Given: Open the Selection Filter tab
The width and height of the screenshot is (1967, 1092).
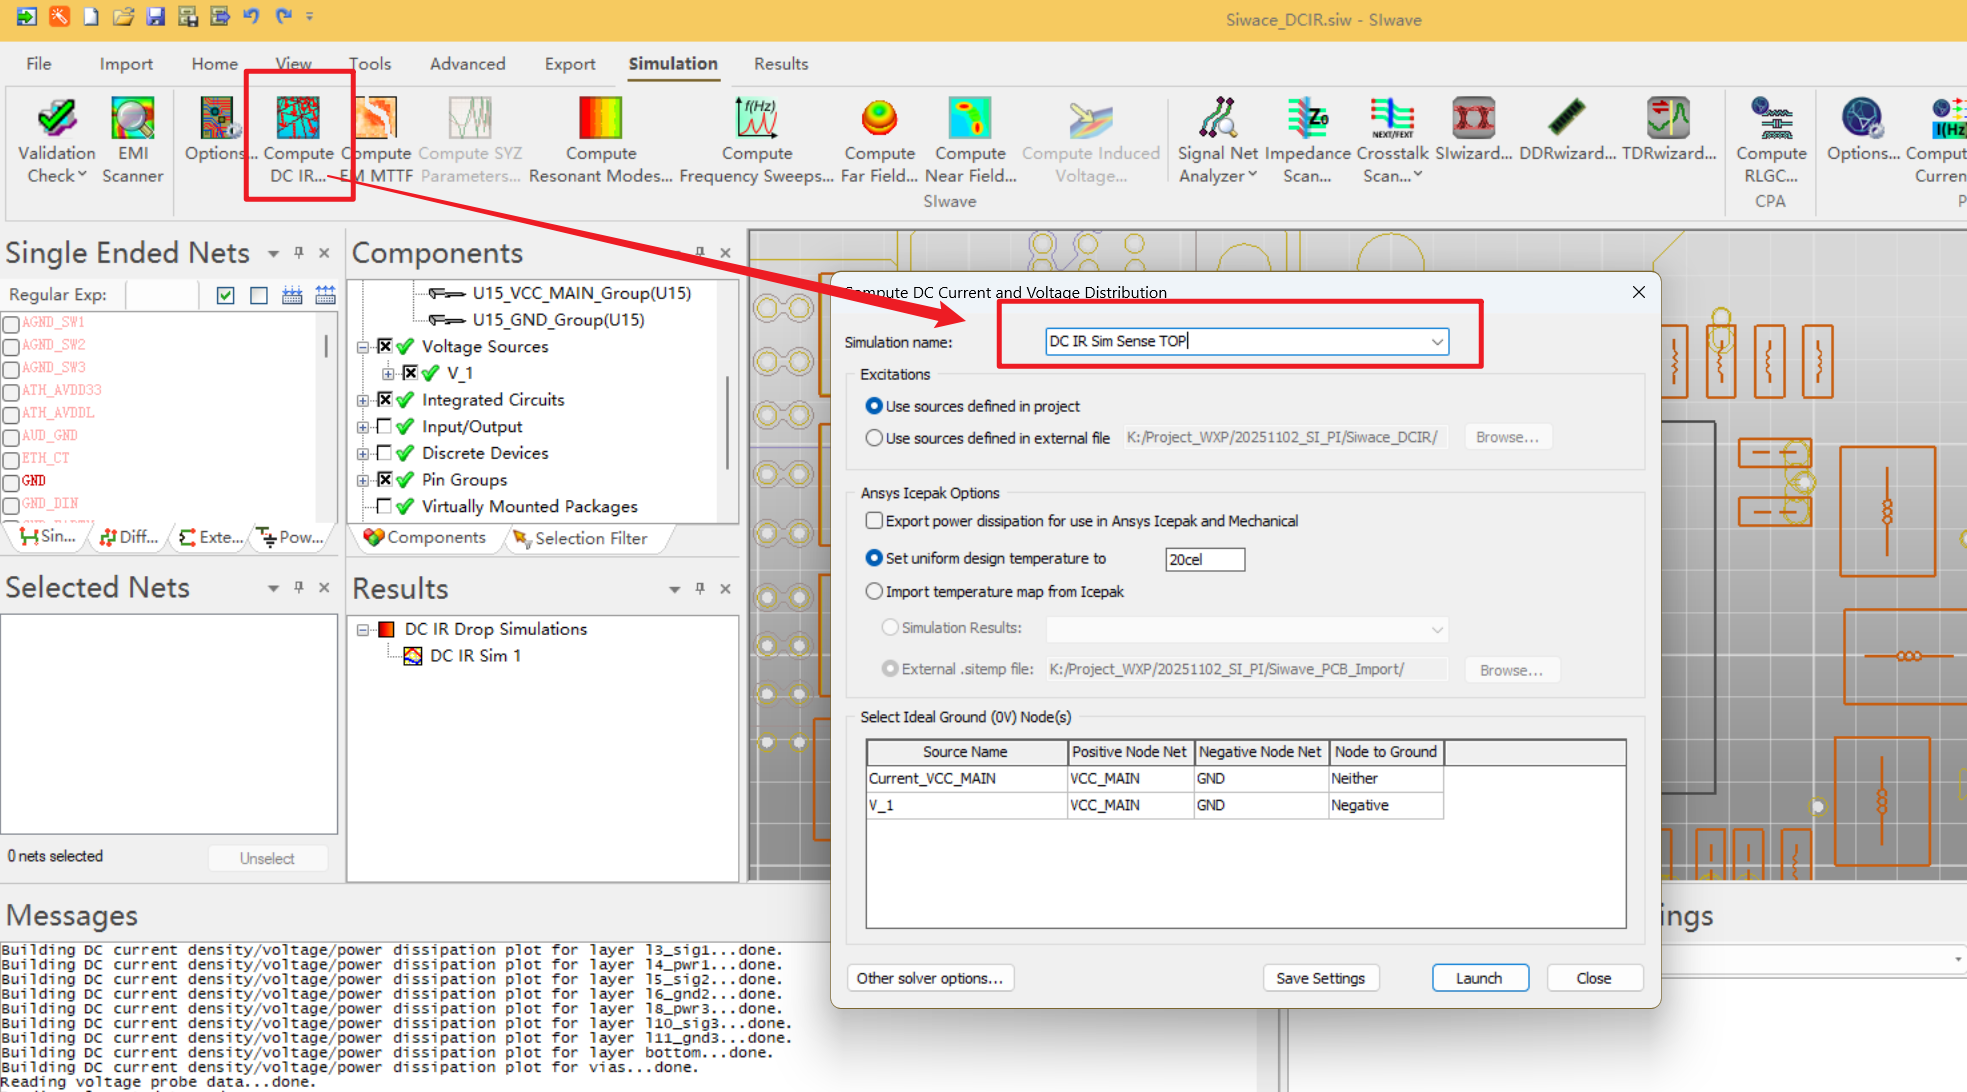Looking at the screenshot, I should pos(590,538).
